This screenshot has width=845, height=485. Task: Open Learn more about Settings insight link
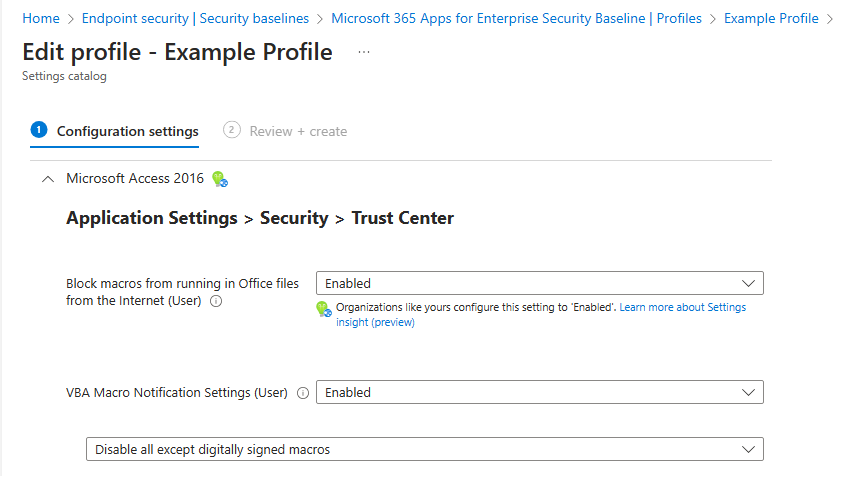coord(682,308)
